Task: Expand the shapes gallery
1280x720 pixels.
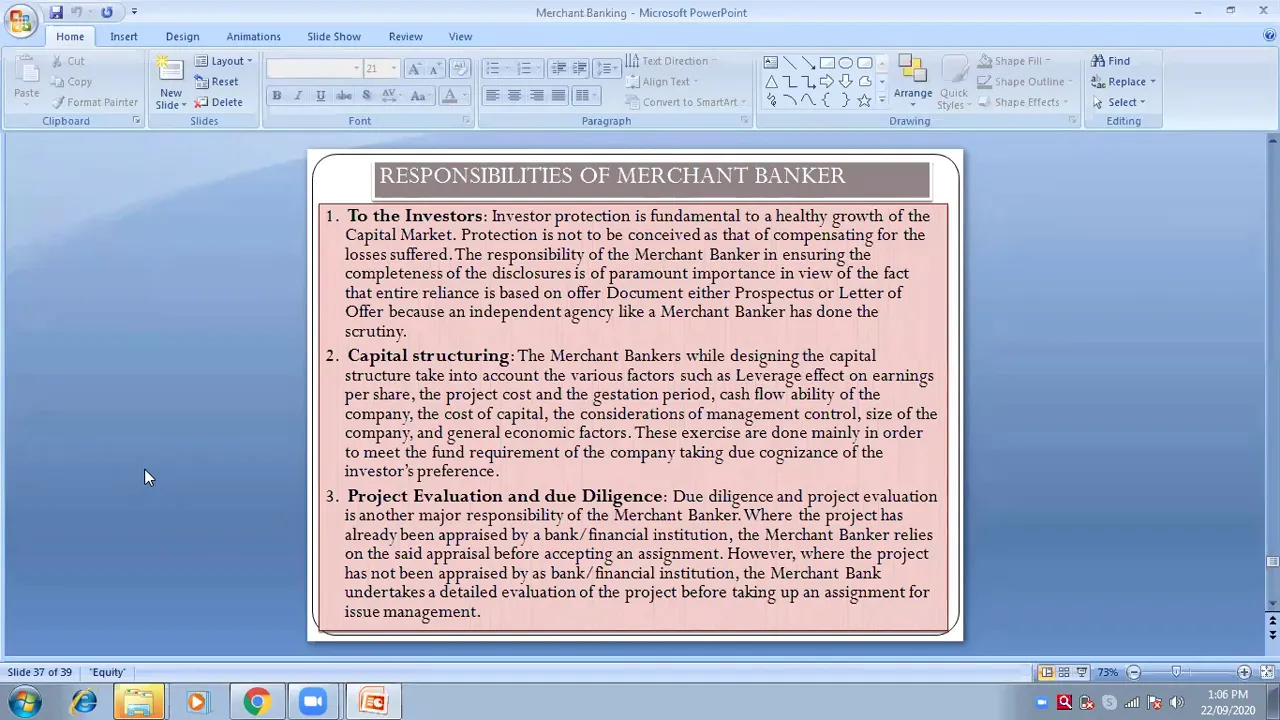Action: point(881,100)
